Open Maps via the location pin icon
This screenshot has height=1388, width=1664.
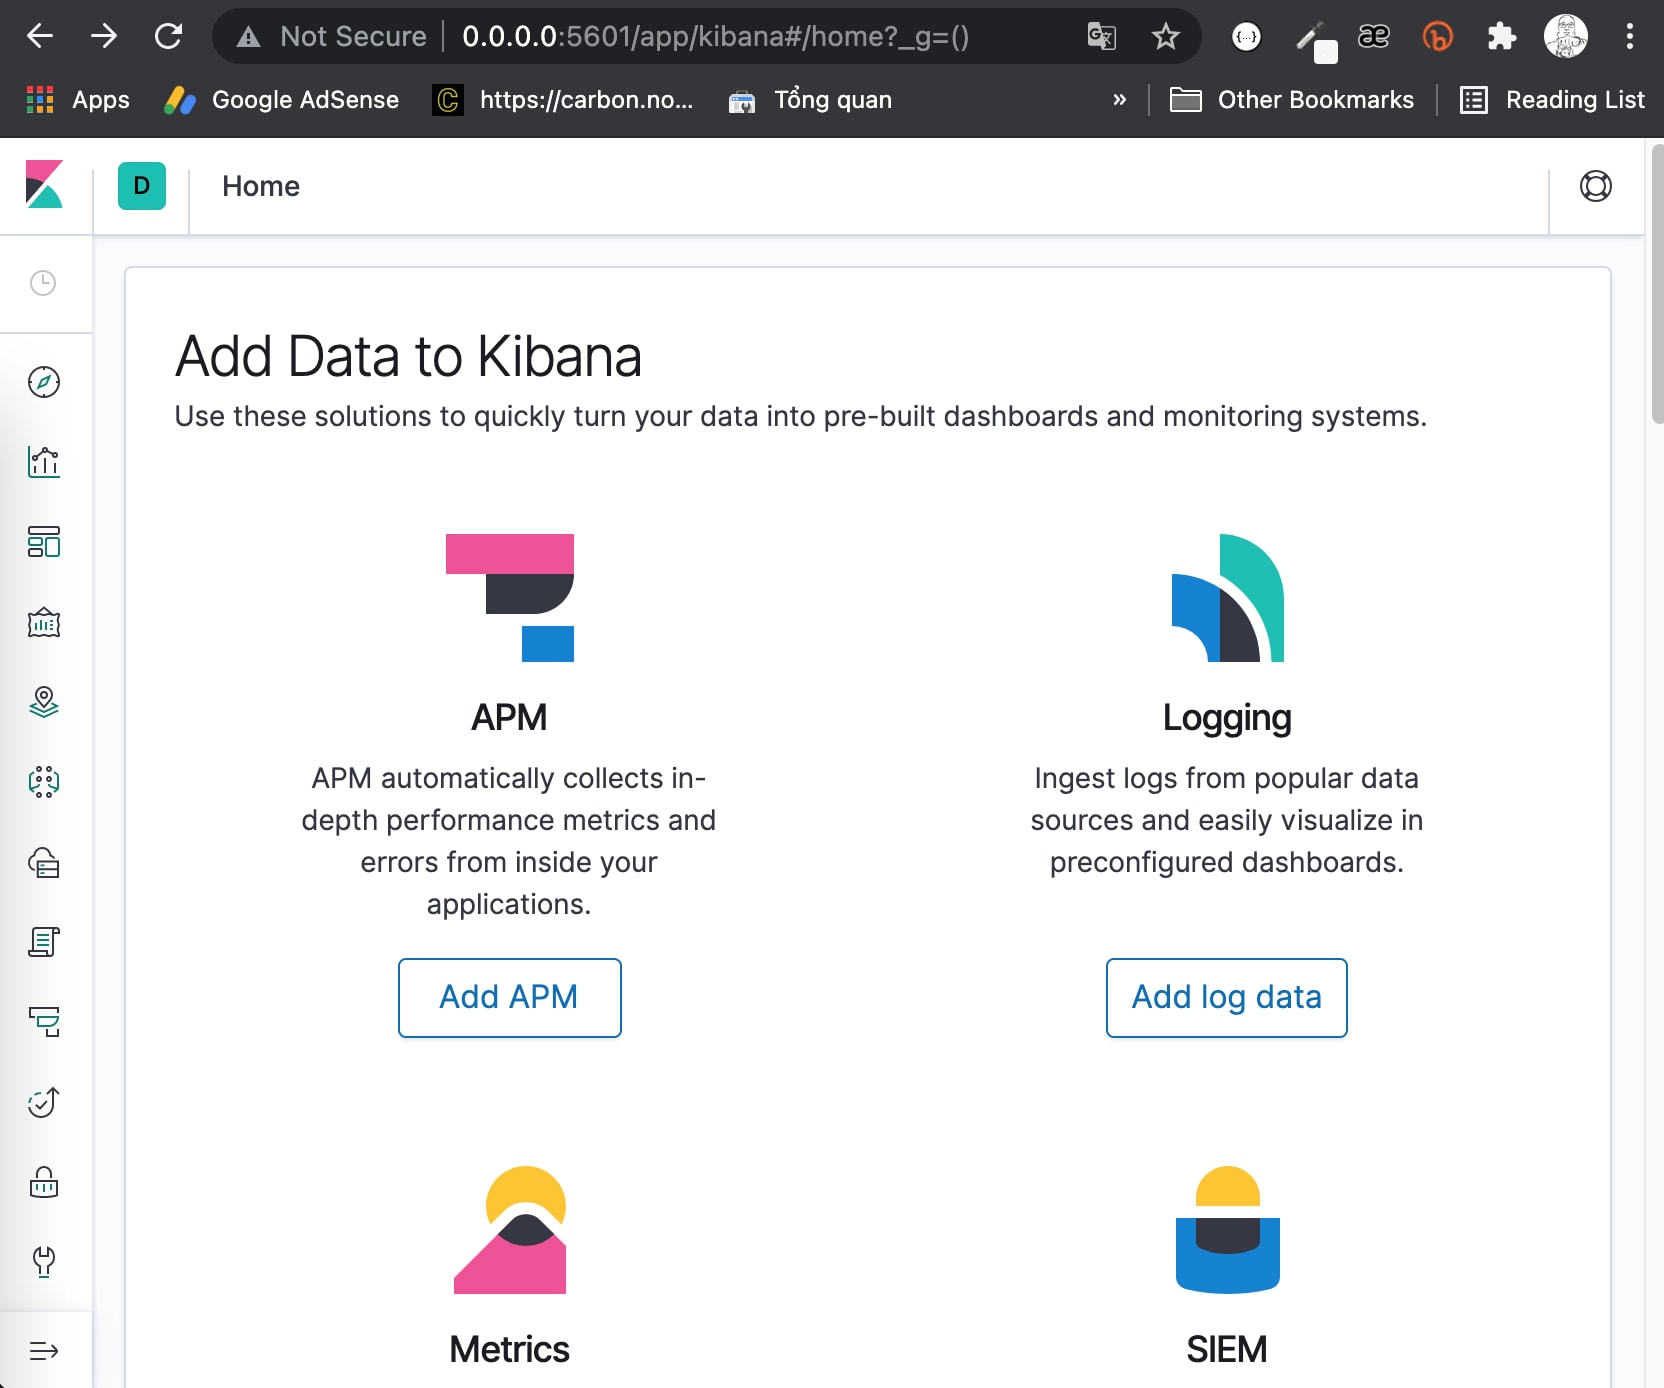tap(44, 702)
